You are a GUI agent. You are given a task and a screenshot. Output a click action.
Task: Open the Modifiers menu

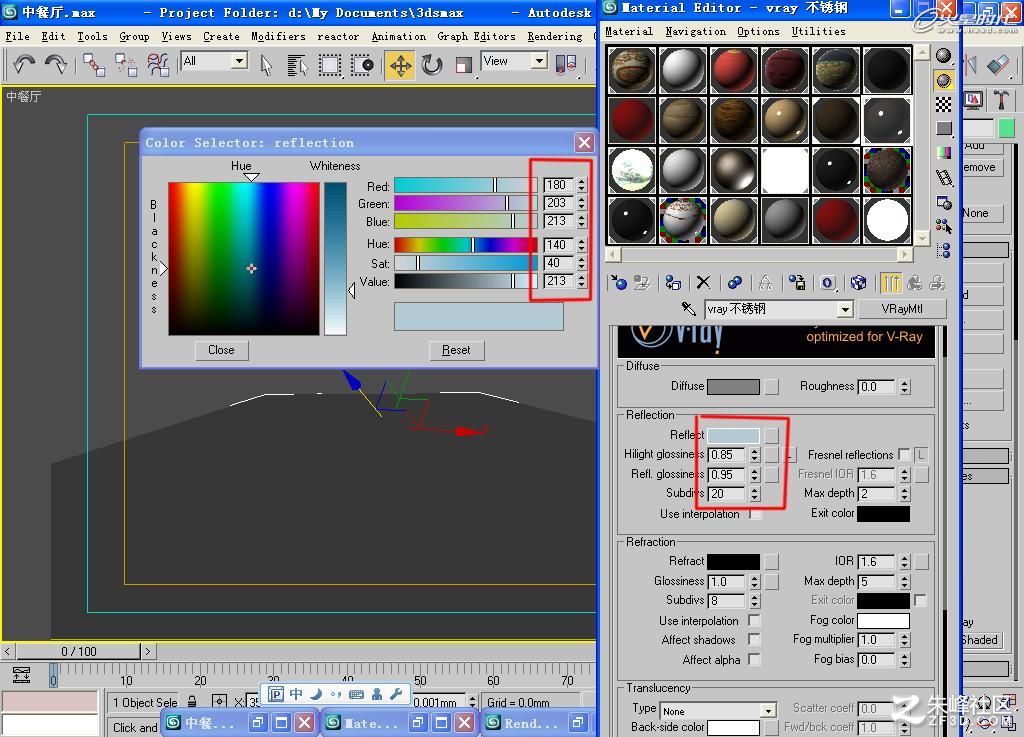pos(278,37)
